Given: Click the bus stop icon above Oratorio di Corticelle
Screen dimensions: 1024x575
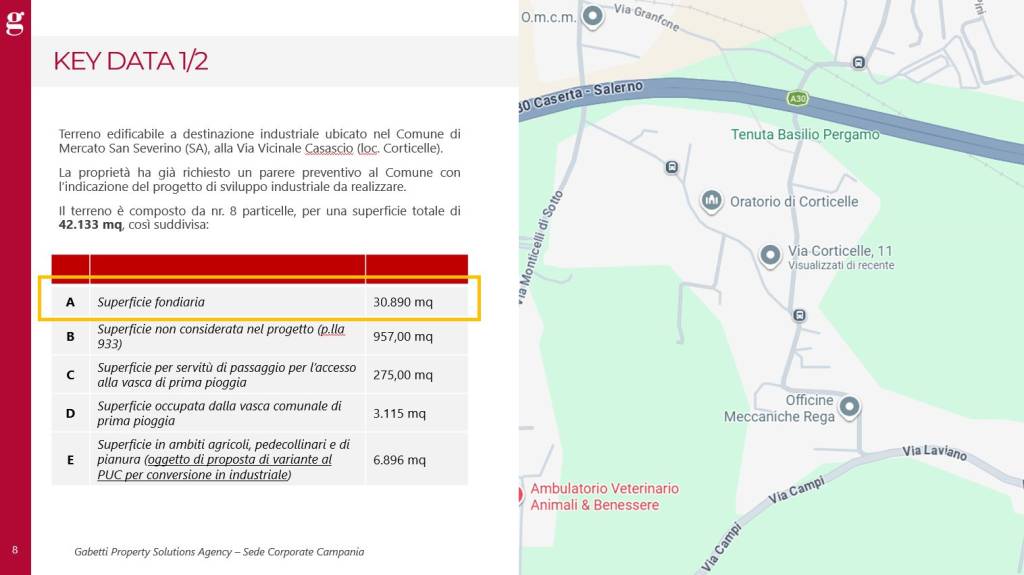Looking at the screenshot, I should [x=671, y=167].
